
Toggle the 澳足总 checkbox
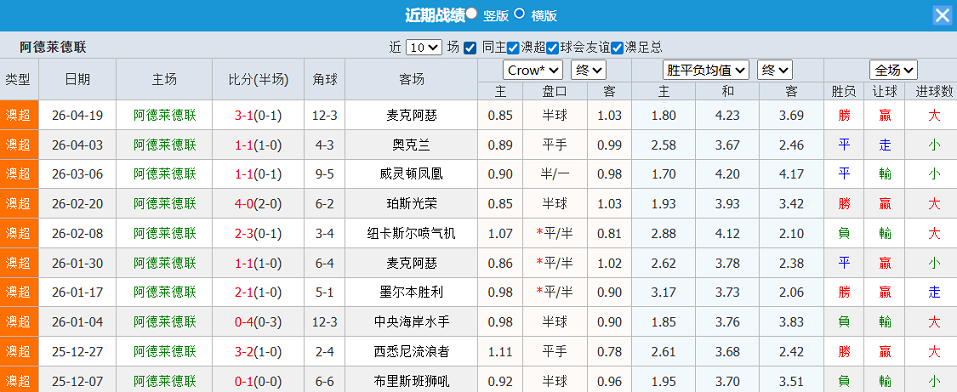[x=617, y=48]
